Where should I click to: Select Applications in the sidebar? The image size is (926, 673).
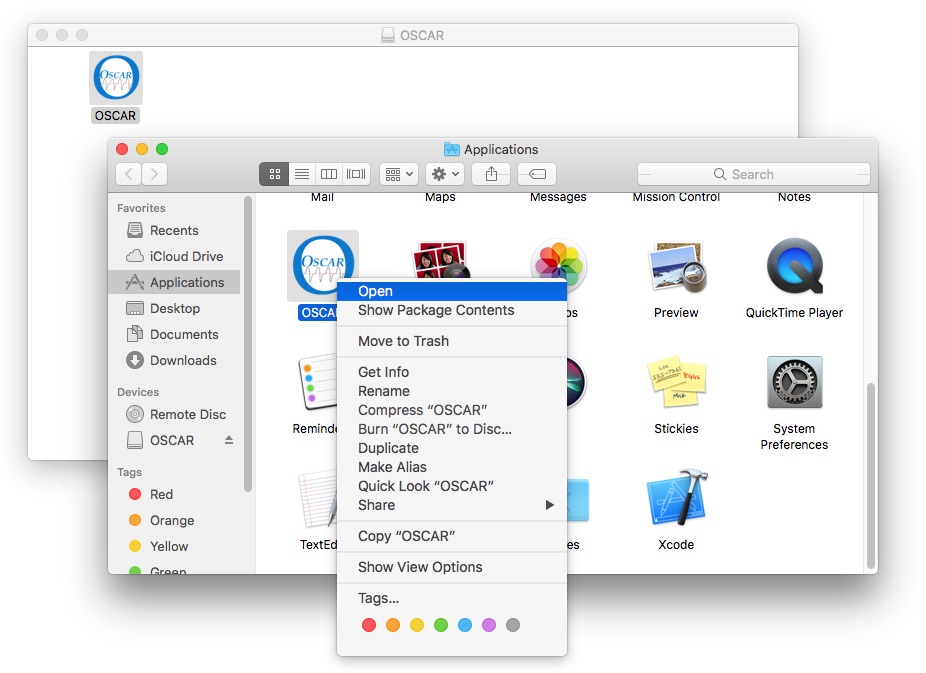174,282
